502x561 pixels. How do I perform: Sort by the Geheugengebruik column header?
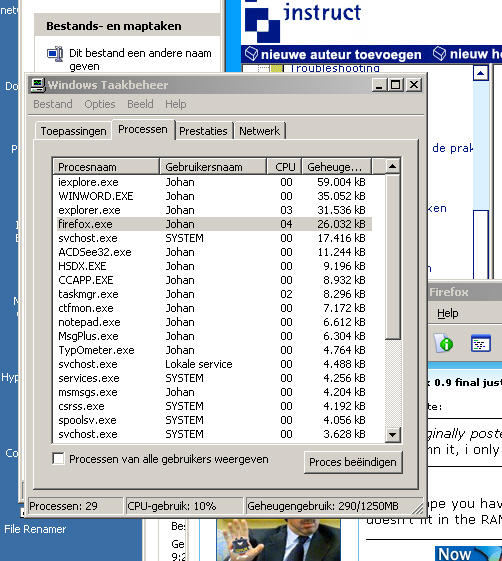tap(337, 167)
